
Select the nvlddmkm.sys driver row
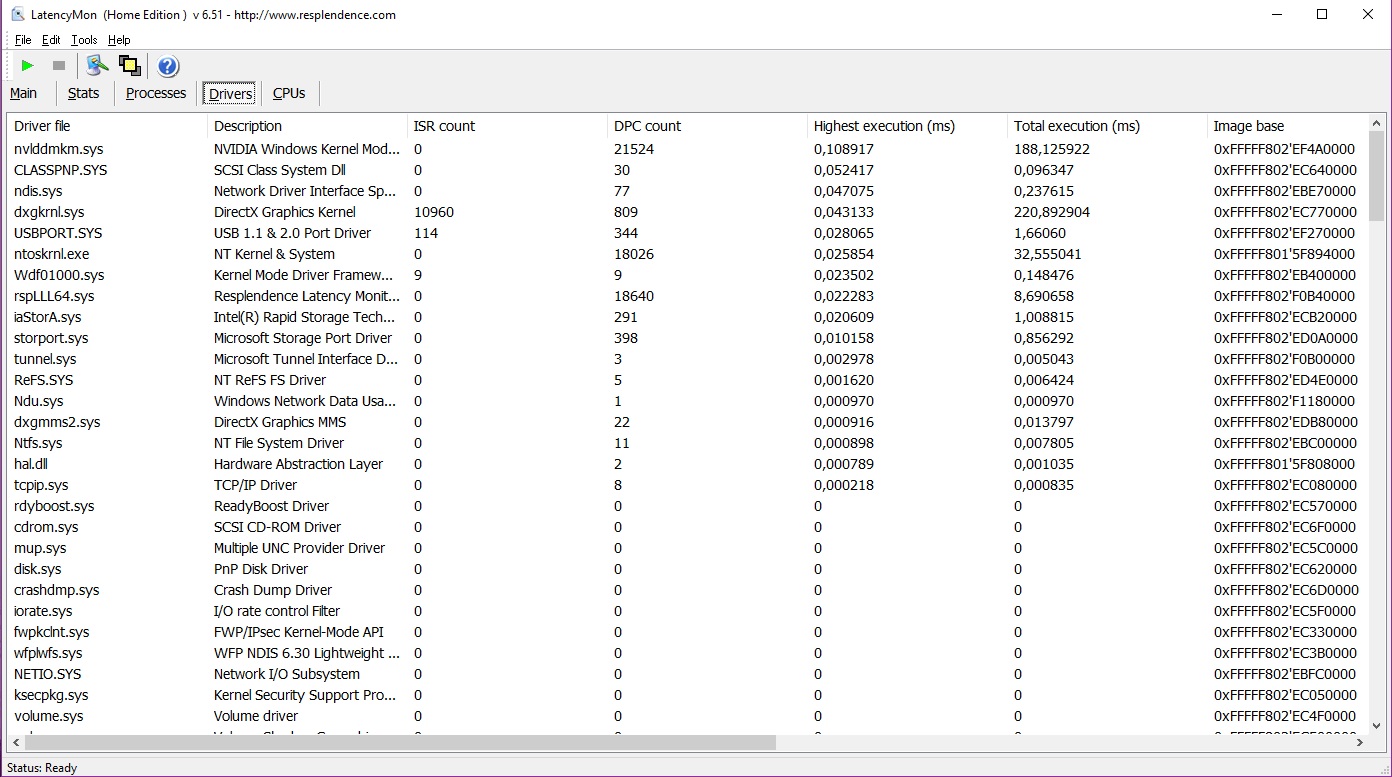(688, 149)
